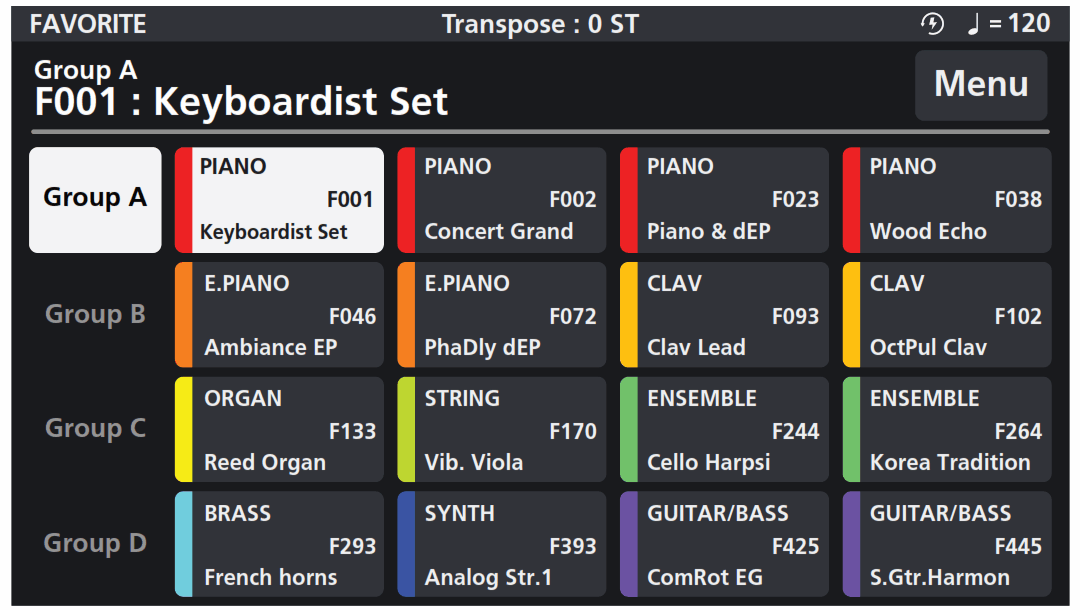The height and width of the screenshot is (610, 1080).
Task: Load the Piano & dEP favorite
Action: 724,199
